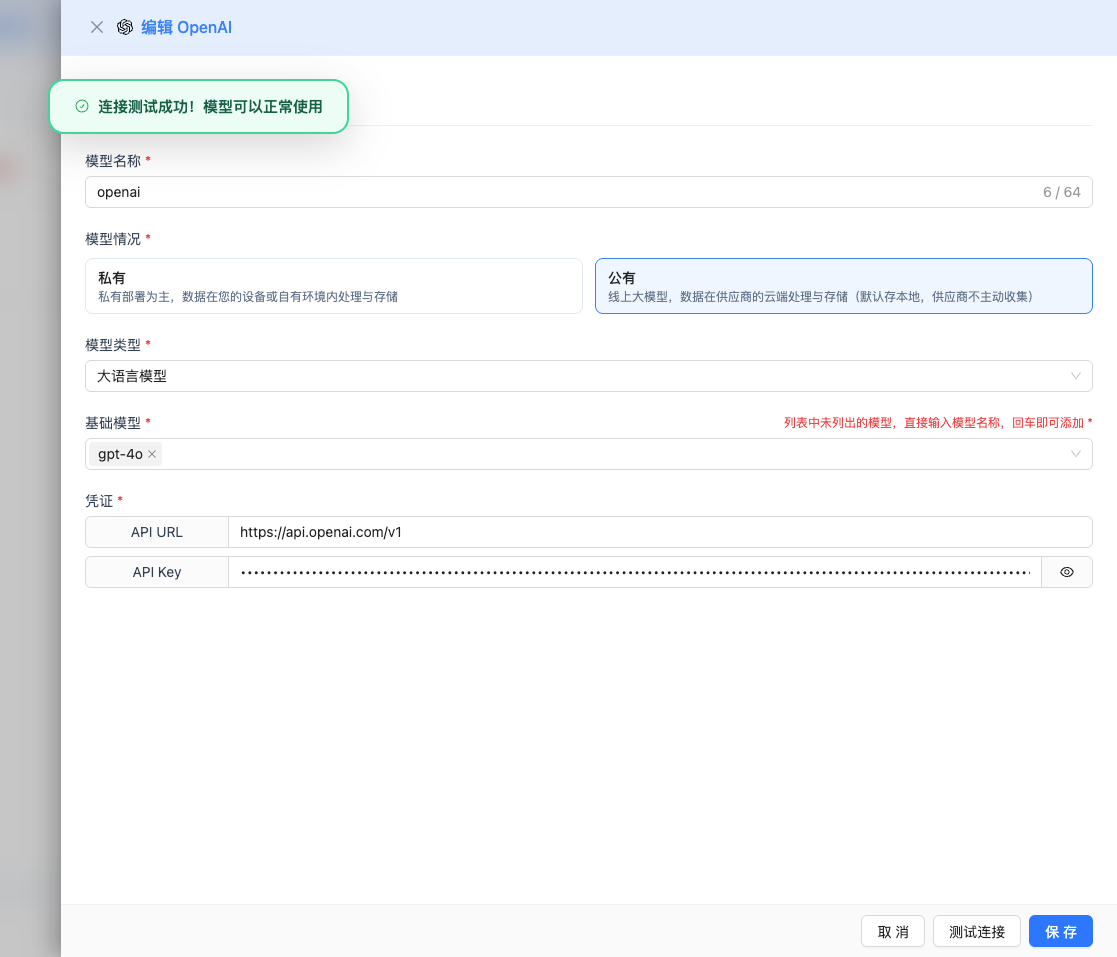
Task: Close the 编辑 OpenAI drawer with X
Action: click(97, 27)
